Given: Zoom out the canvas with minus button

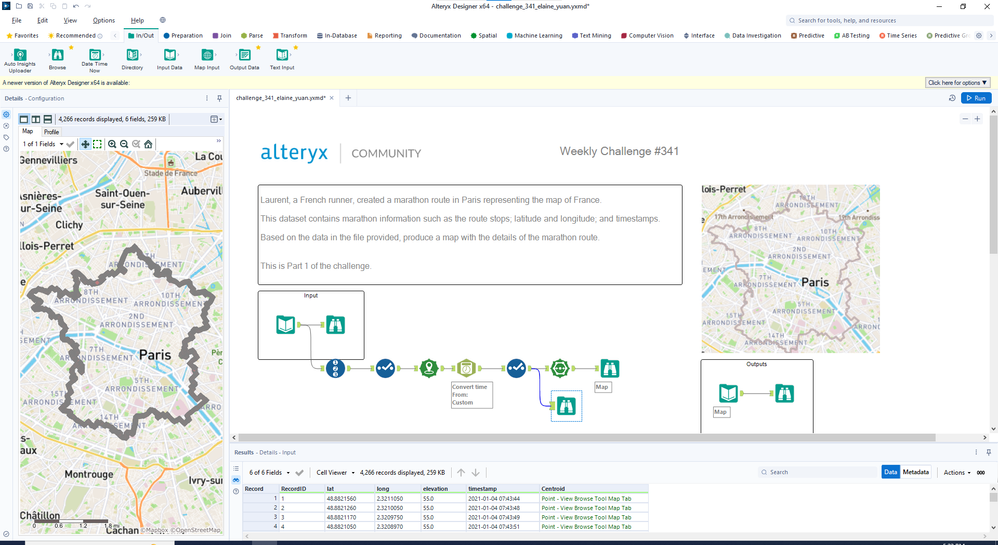Looking at the screenshot, I should tap(965, 119).
